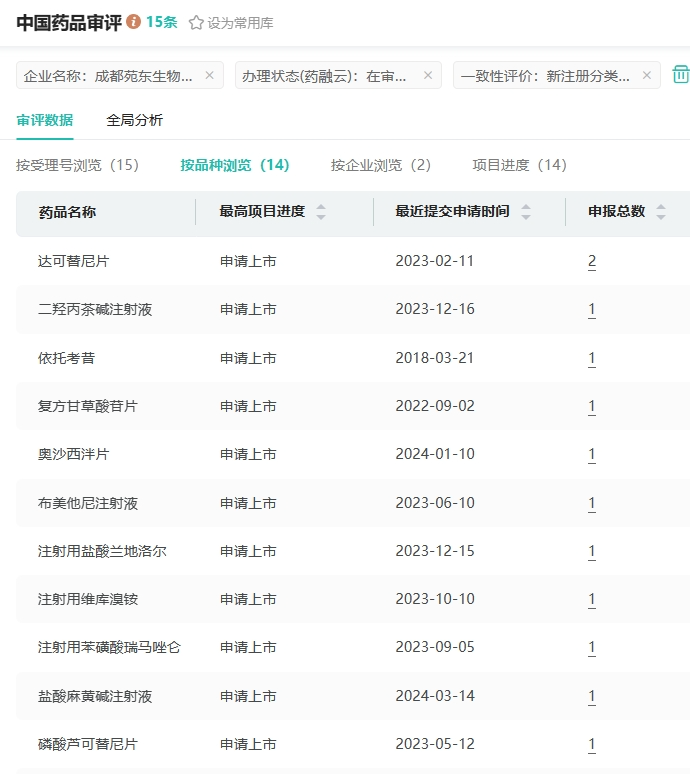Remove the 企业名称 filter tag

[209, 75]
